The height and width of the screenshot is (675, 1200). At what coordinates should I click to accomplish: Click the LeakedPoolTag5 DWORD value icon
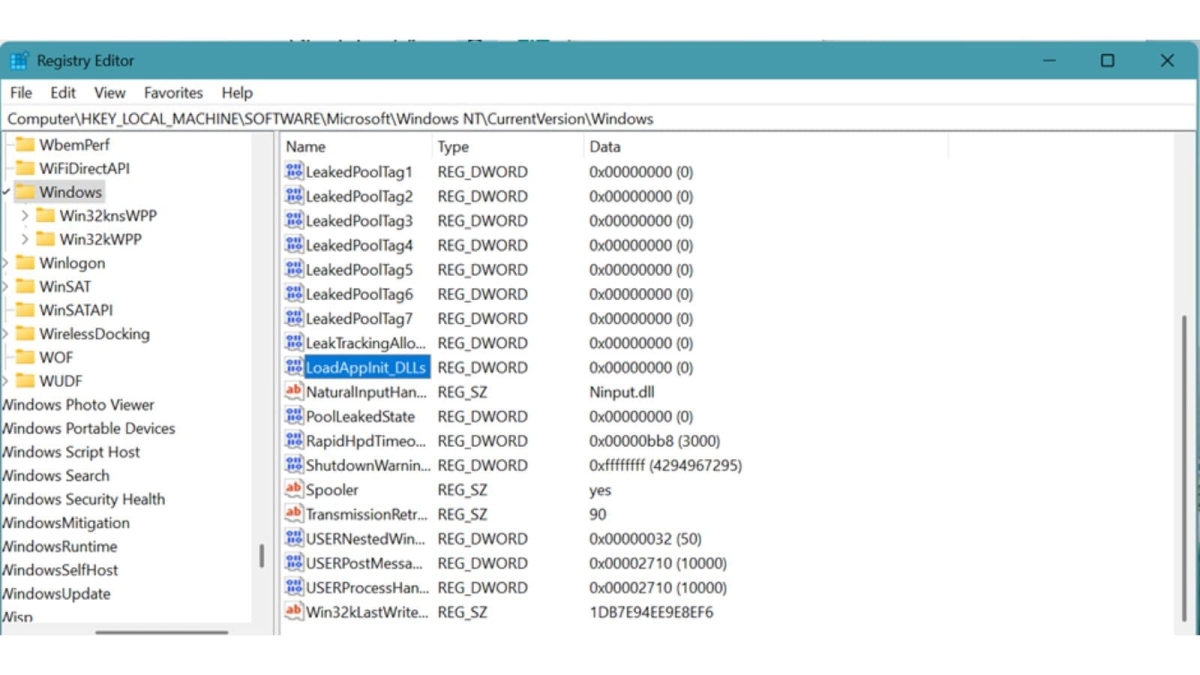click(294, 270)
